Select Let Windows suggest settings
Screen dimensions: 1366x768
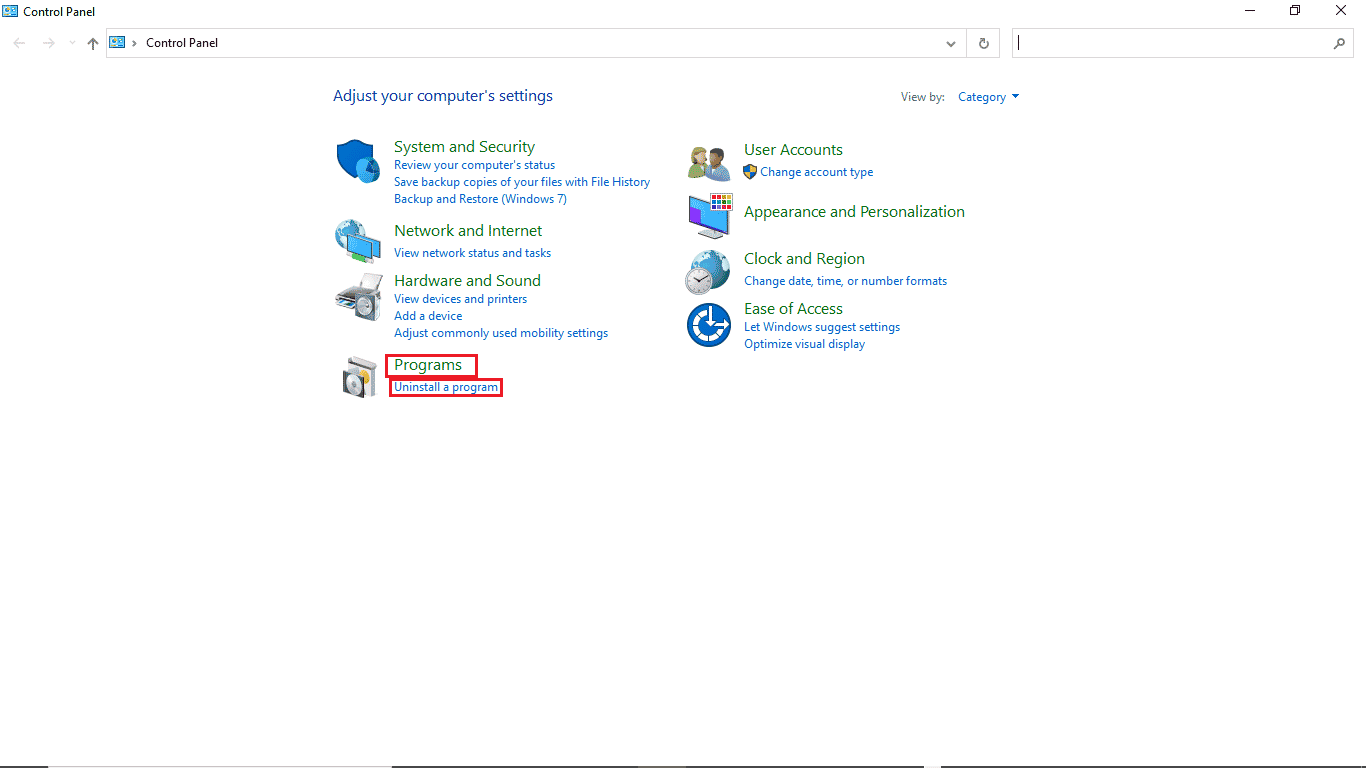(822, 327)
